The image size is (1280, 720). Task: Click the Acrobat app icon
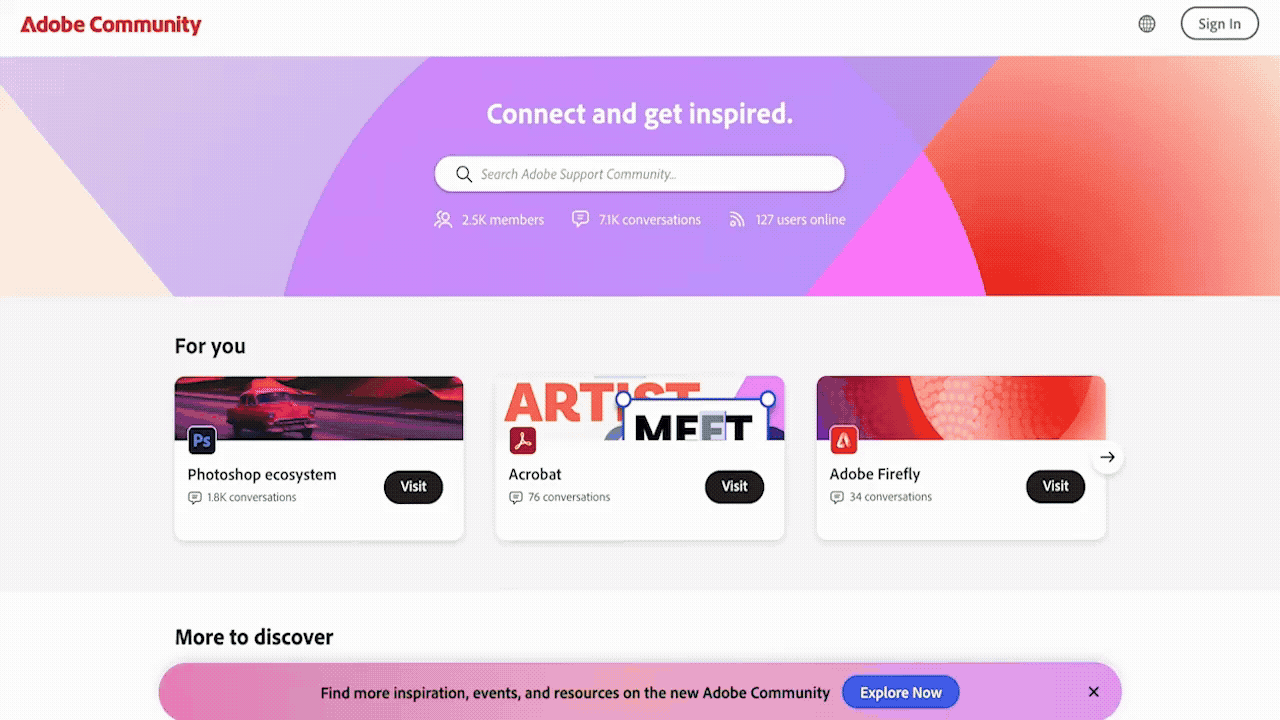point(523,440)
